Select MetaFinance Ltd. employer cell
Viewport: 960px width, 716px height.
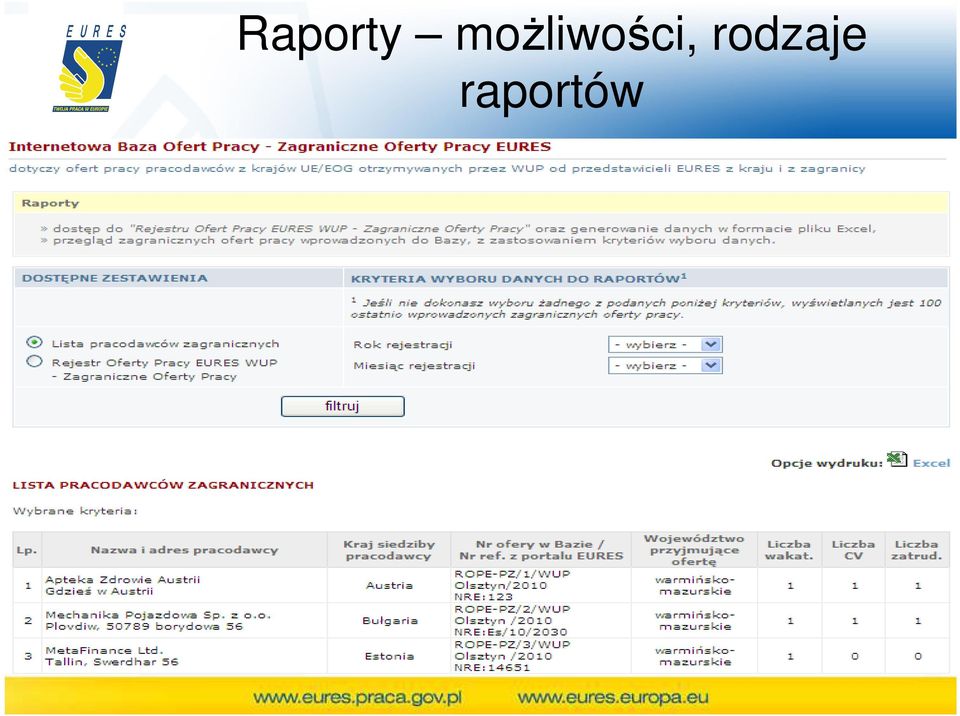(x=184, y=656)
